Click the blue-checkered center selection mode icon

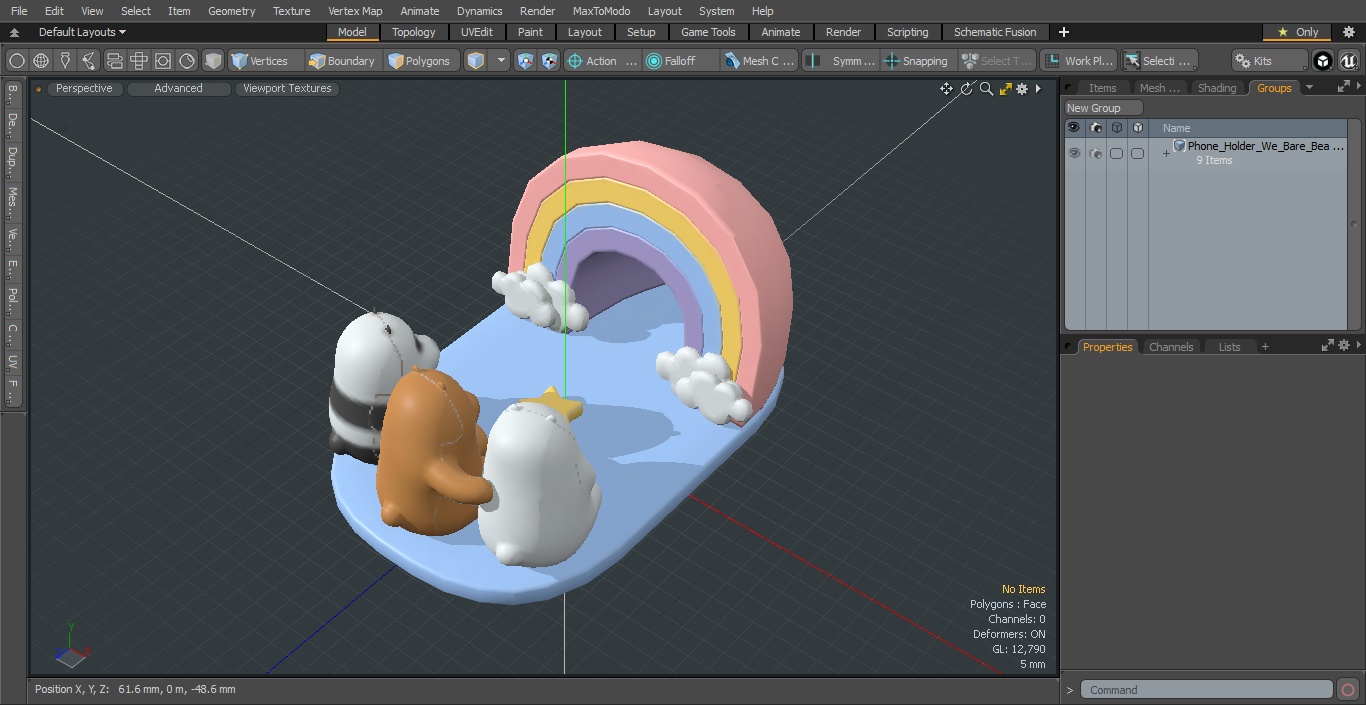[526, 61]
